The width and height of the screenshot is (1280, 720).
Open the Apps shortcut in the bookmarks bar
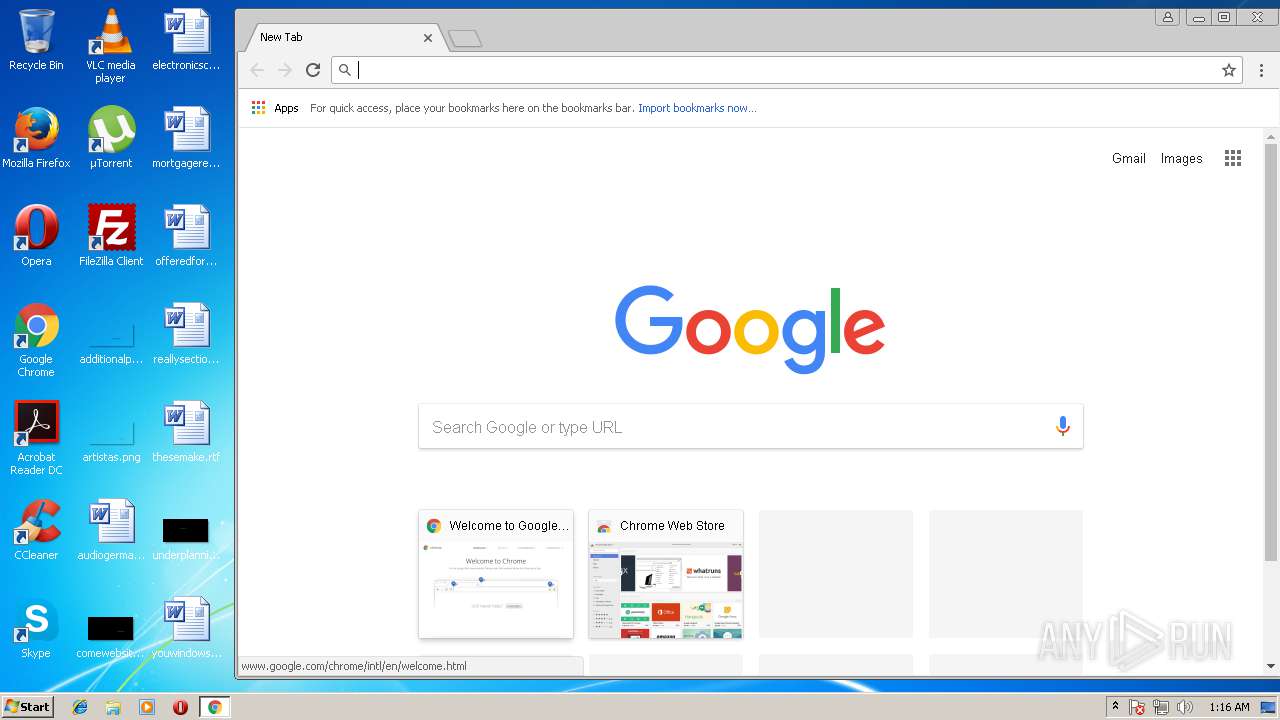coord(275,108)
